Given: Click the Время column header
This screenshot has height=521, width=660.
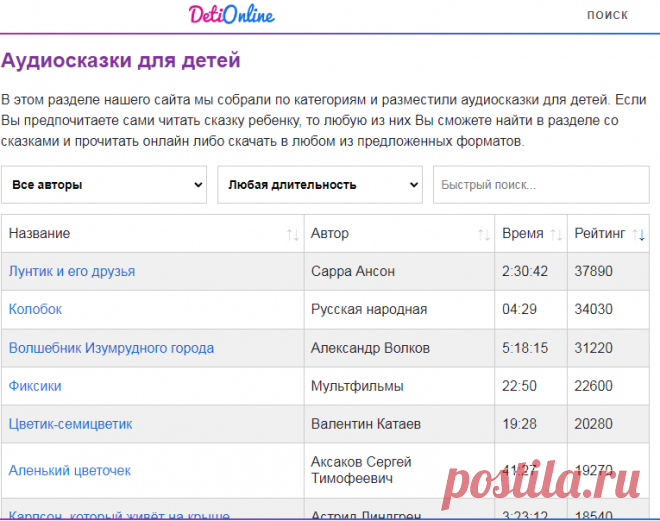Looking at the screenshot, I should [531, 234].
